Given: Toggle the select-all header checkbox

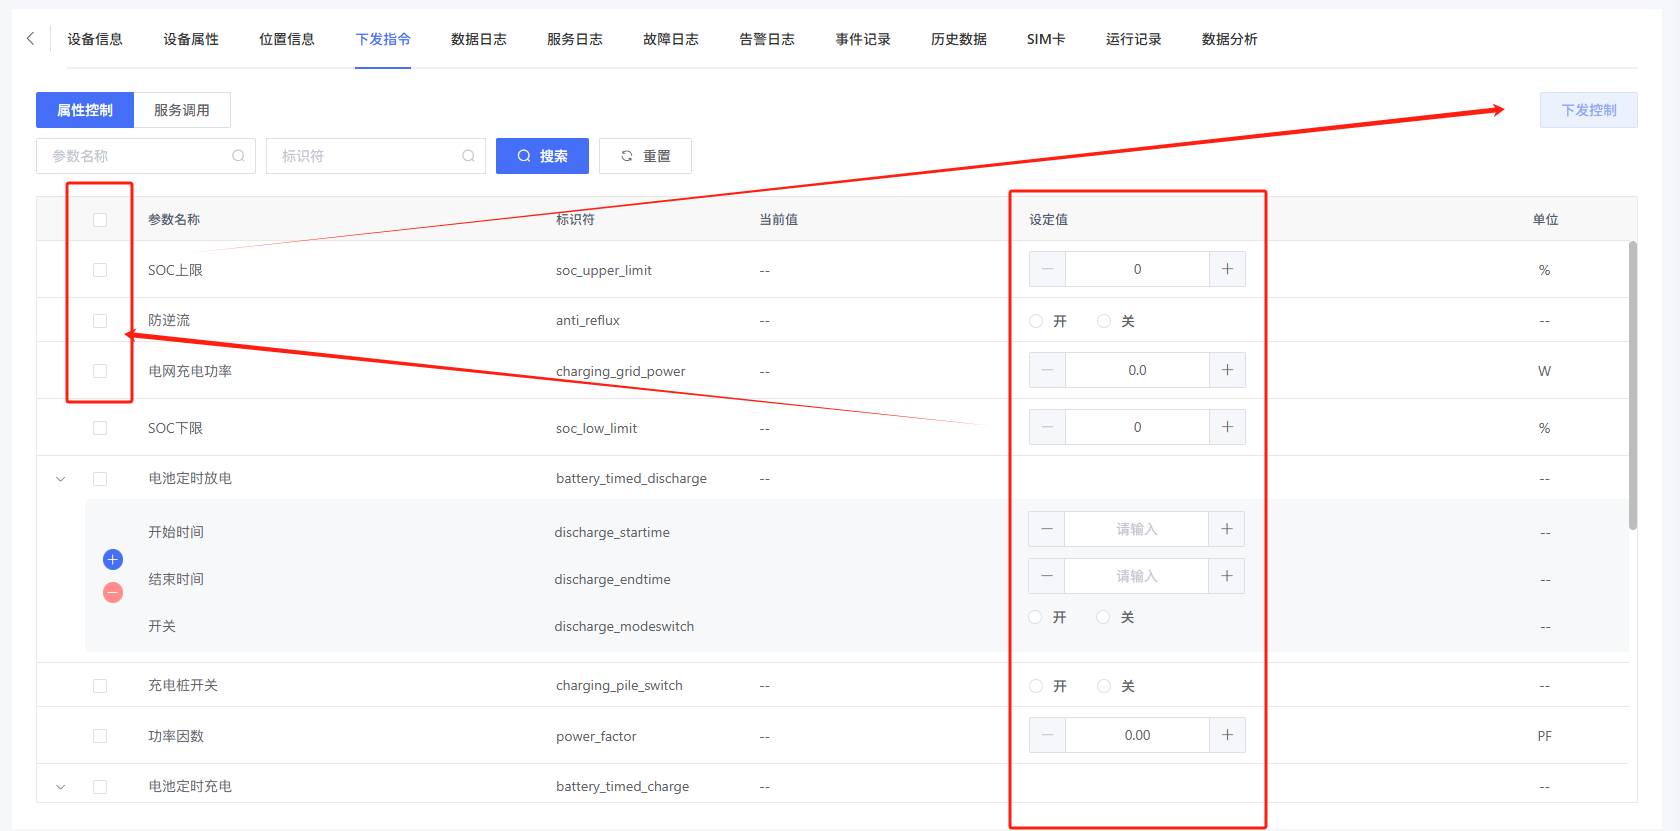Looking at the screenshot, I should (x=100, y=220).
